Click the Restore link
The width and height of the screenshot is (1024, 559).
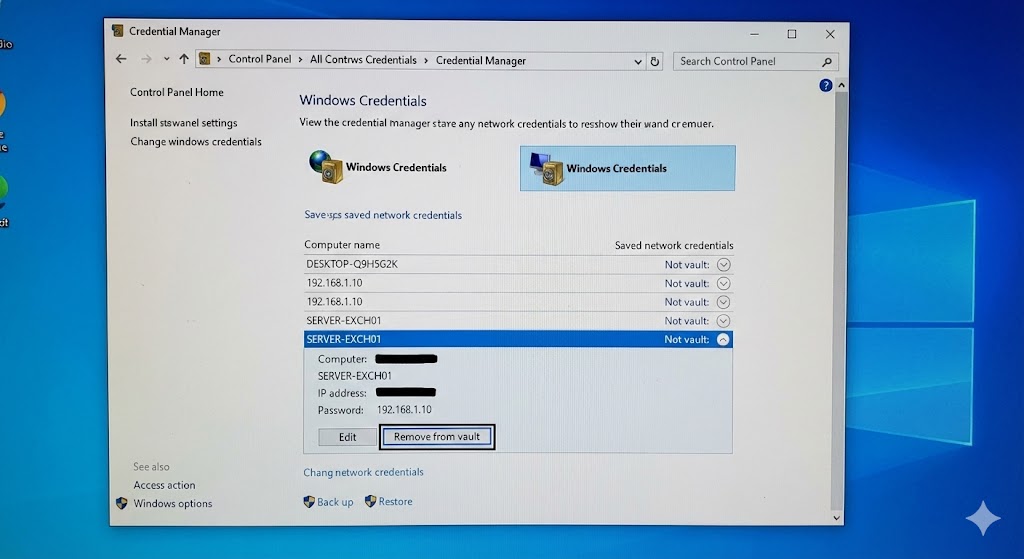[396, 502]
